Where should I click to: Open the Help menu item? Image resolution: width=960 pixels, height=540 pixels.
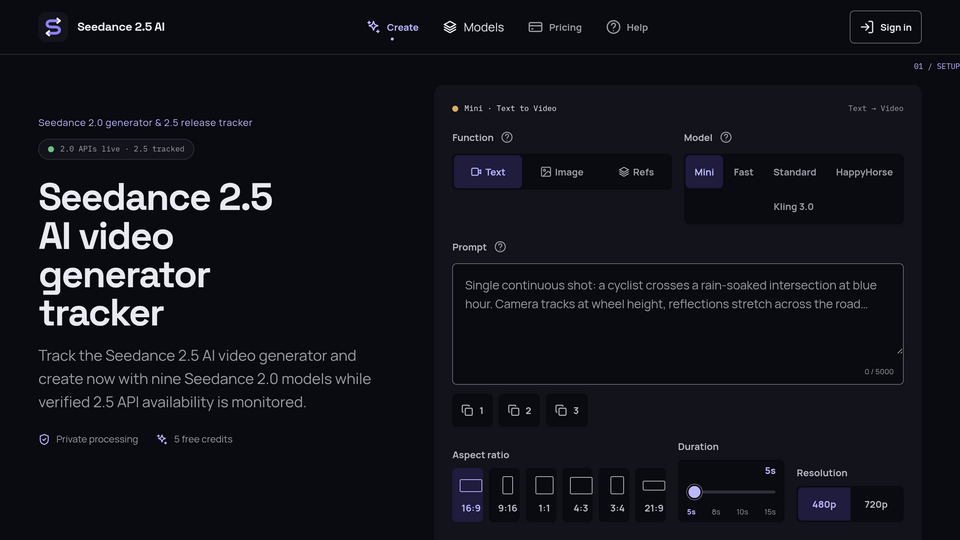[627, 27]
